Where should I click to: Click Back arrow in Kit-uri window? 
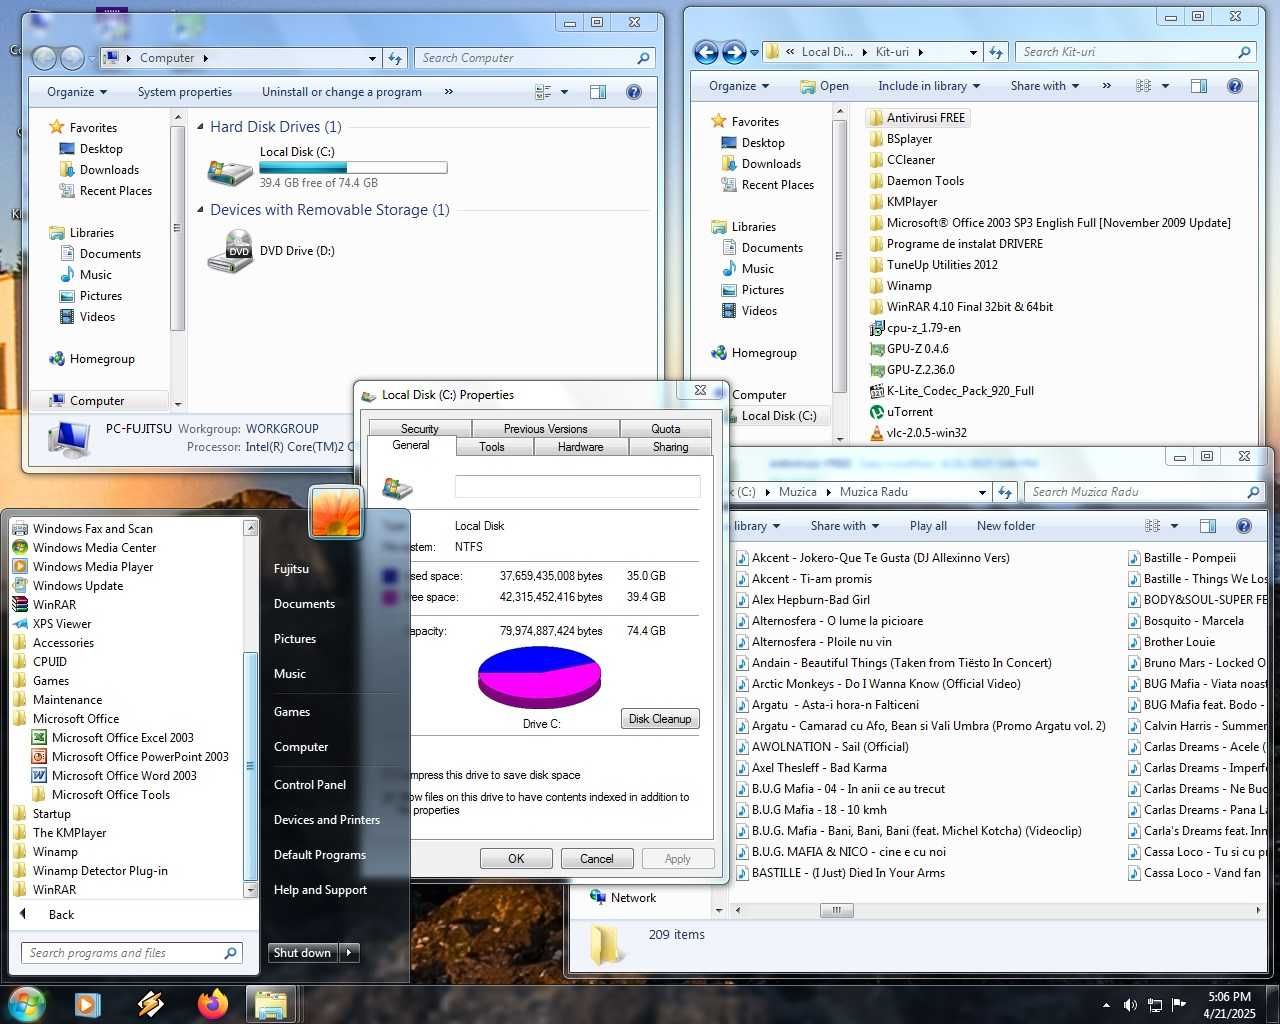click(706, 52)
